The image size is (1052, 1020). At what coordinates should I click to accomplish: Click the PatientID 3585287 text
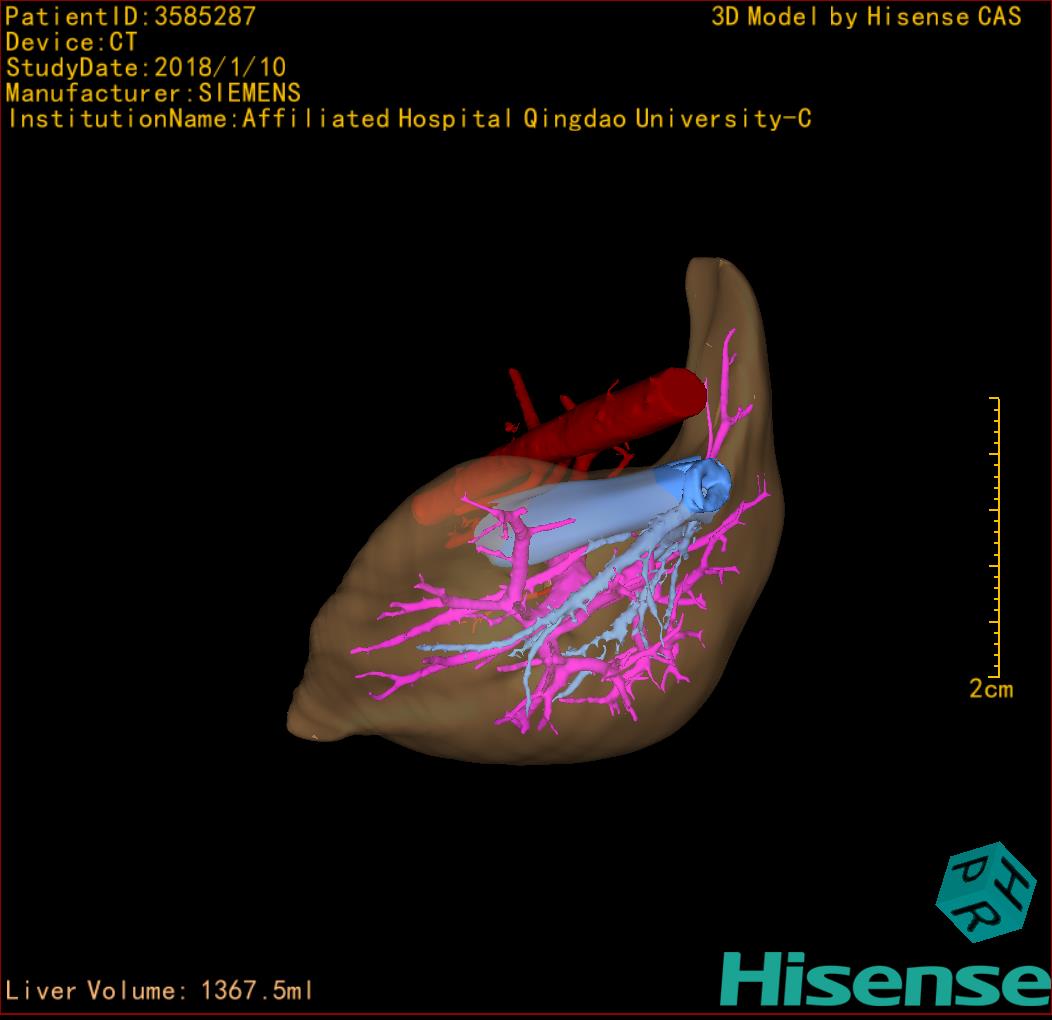(131, 16)
